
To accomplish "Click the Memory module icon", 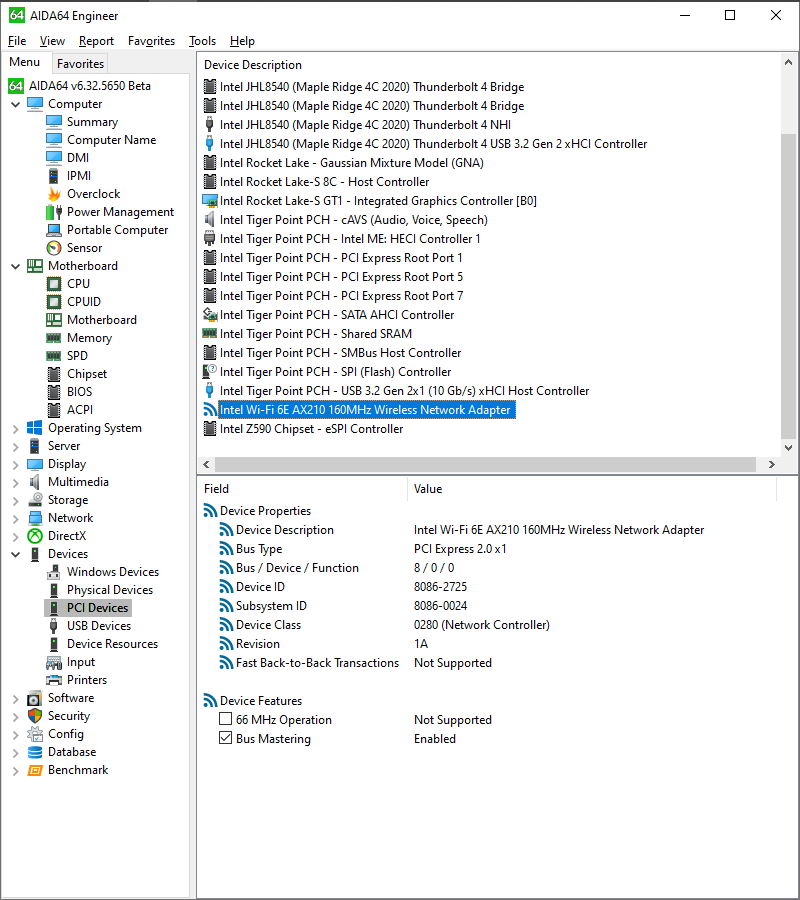I will [x=54, y=338].
